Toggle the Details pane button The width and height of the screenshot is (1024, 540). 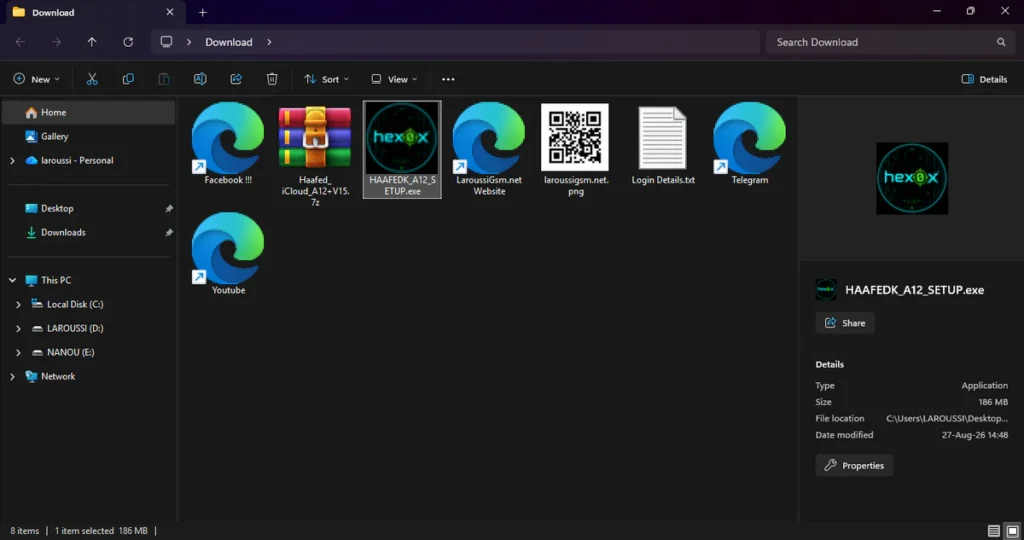tap(984, 79)
